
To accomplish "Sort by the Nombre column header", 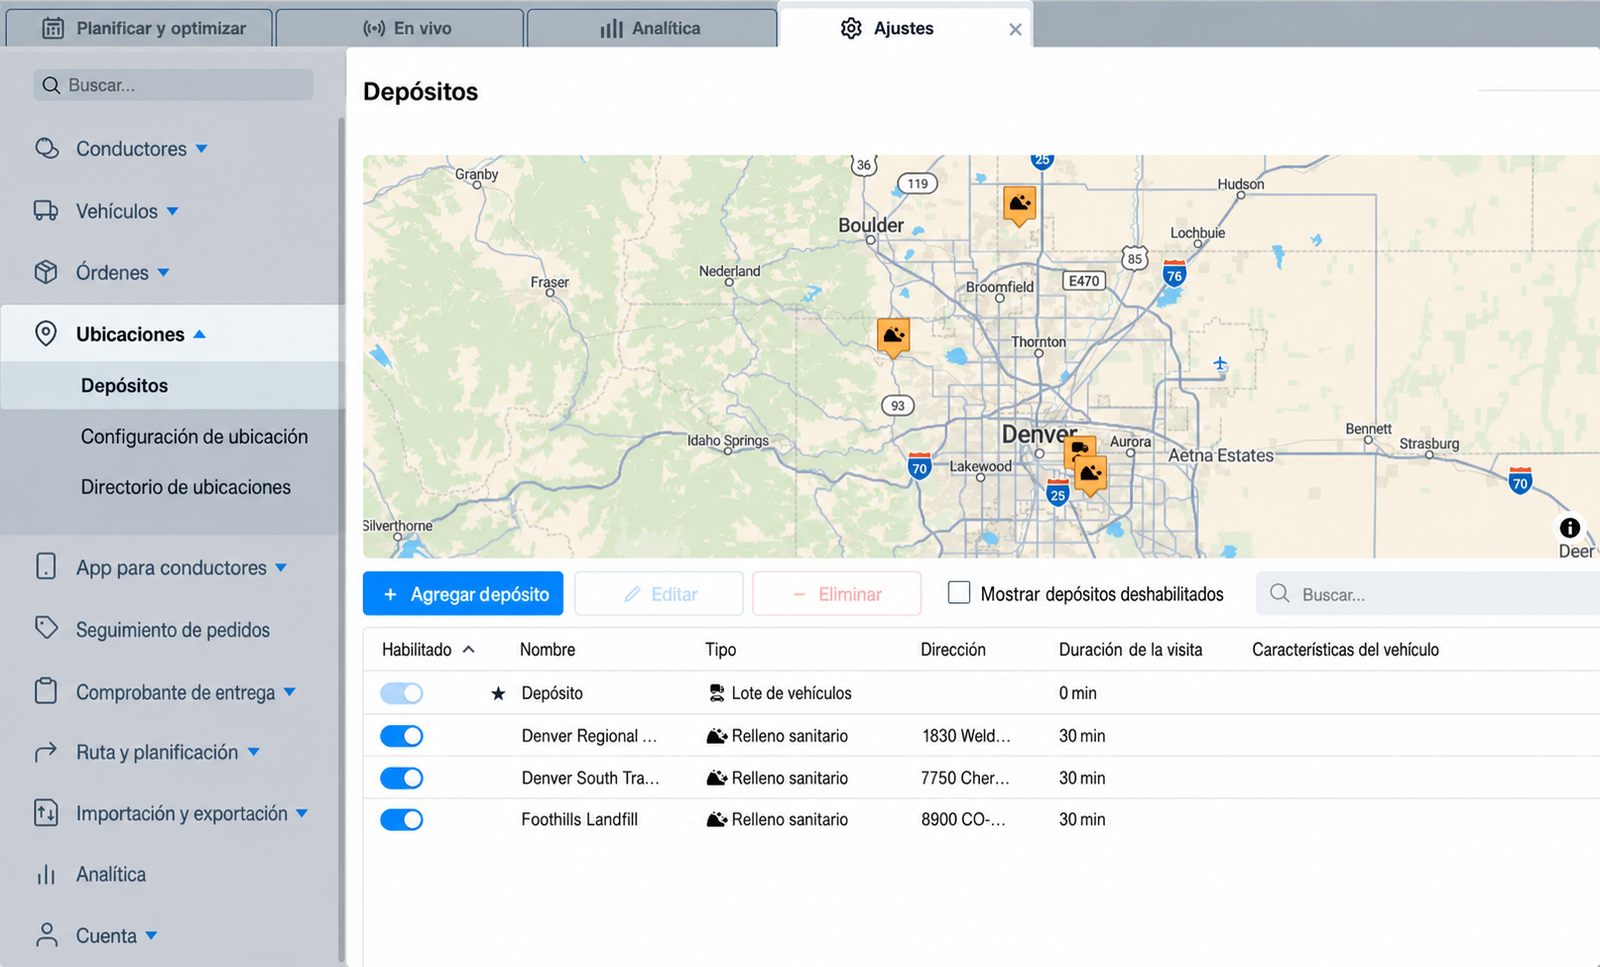I will 547,650.
